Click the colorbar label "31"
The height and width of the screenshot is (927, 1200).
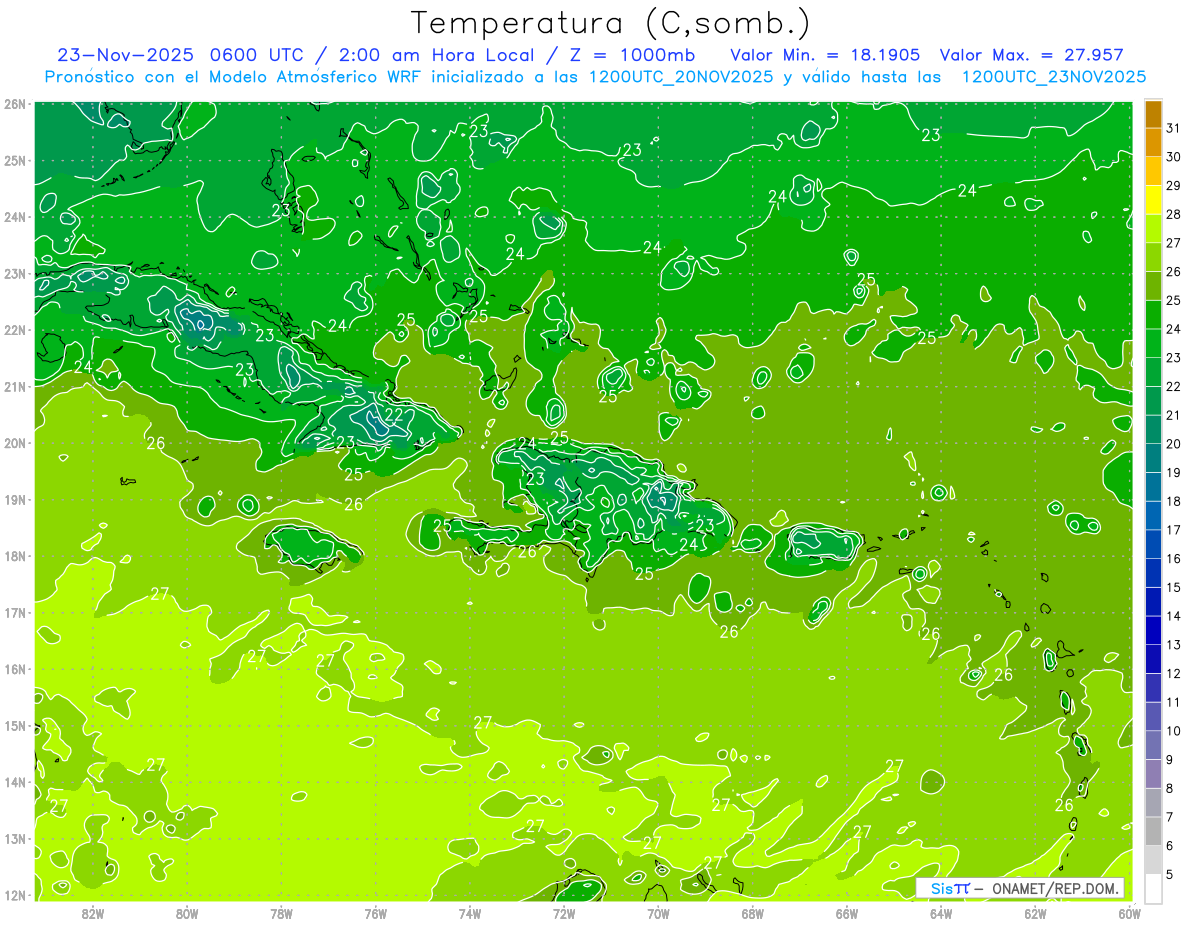tap(1173, 129)
